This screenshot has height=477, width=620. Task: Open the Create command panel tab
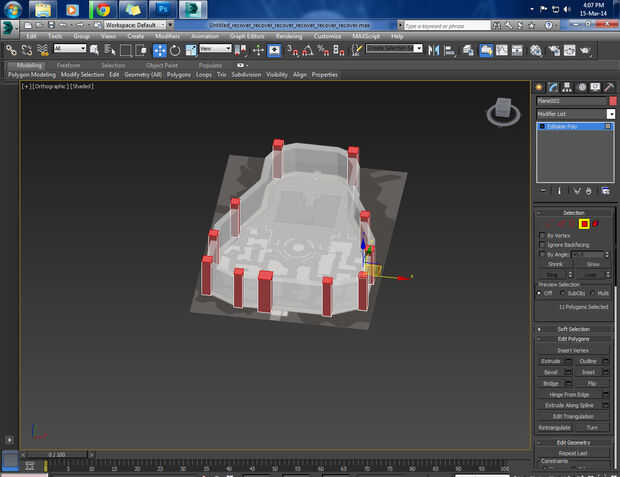tap(539, 87)
